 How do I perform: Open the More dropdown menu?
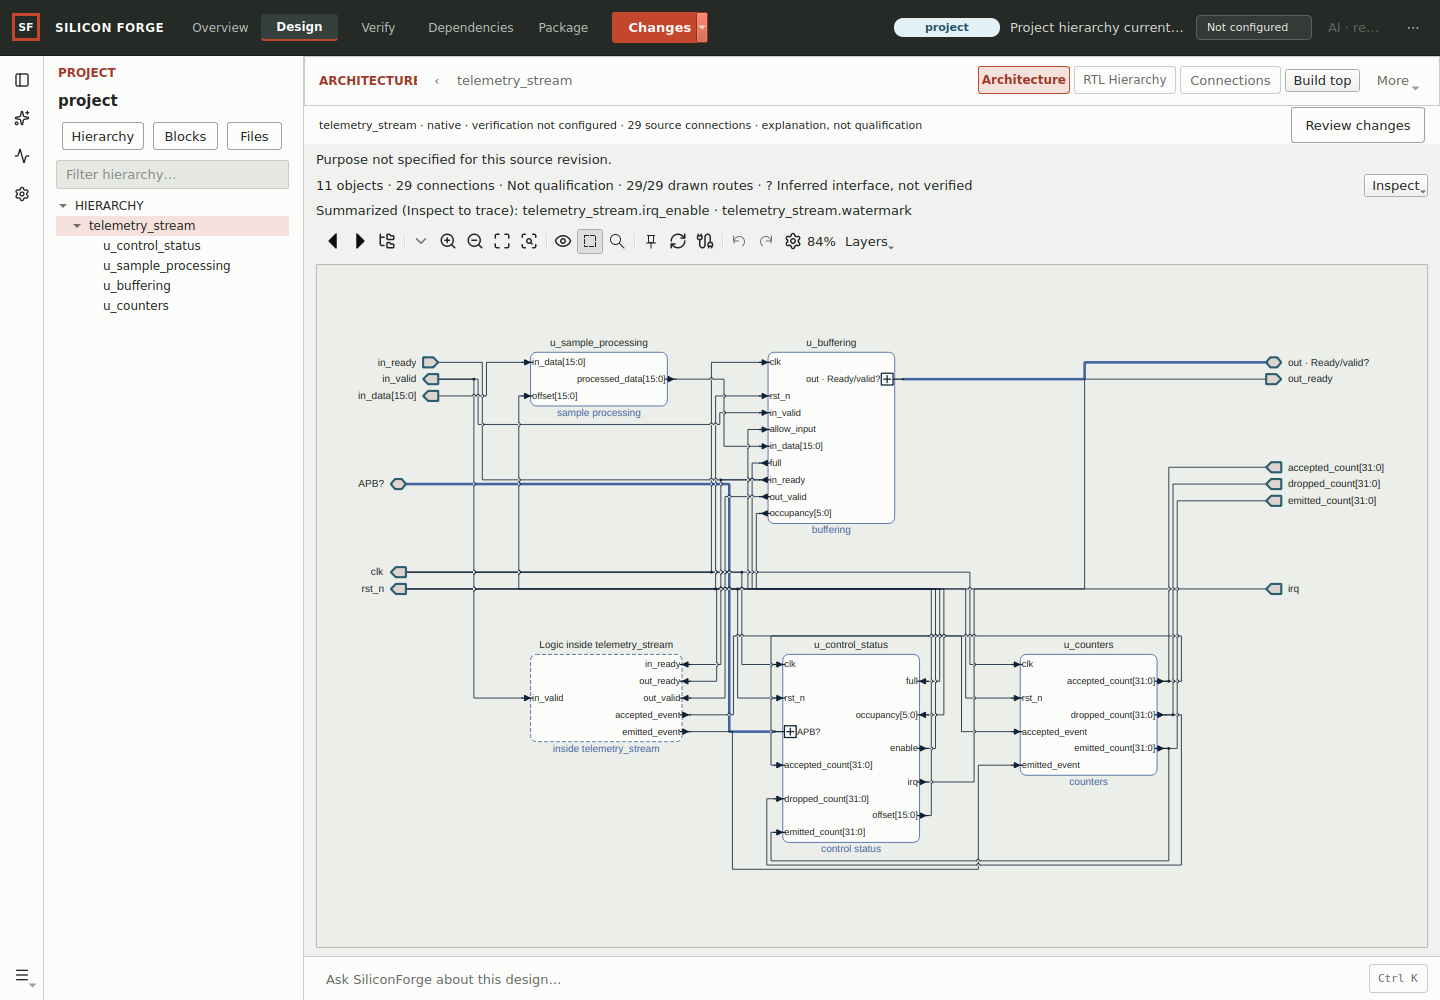(x=1397, y=81)
